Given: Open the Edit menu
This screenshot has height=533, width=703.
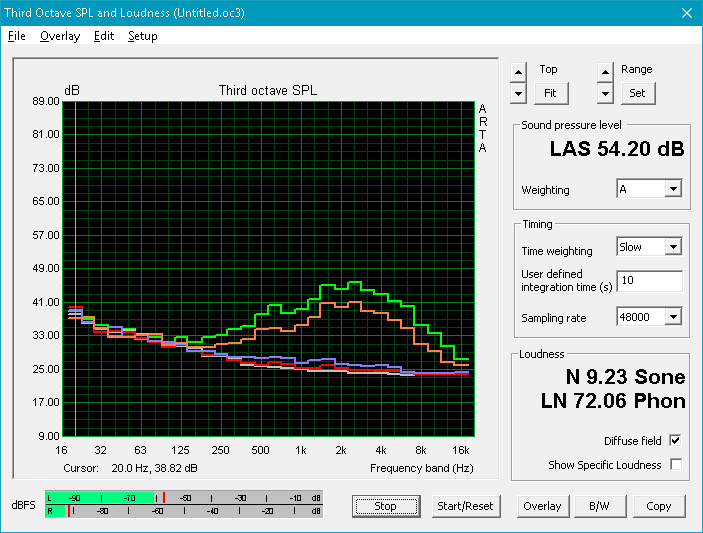Looking at the screenshot, I should point(104,36).
